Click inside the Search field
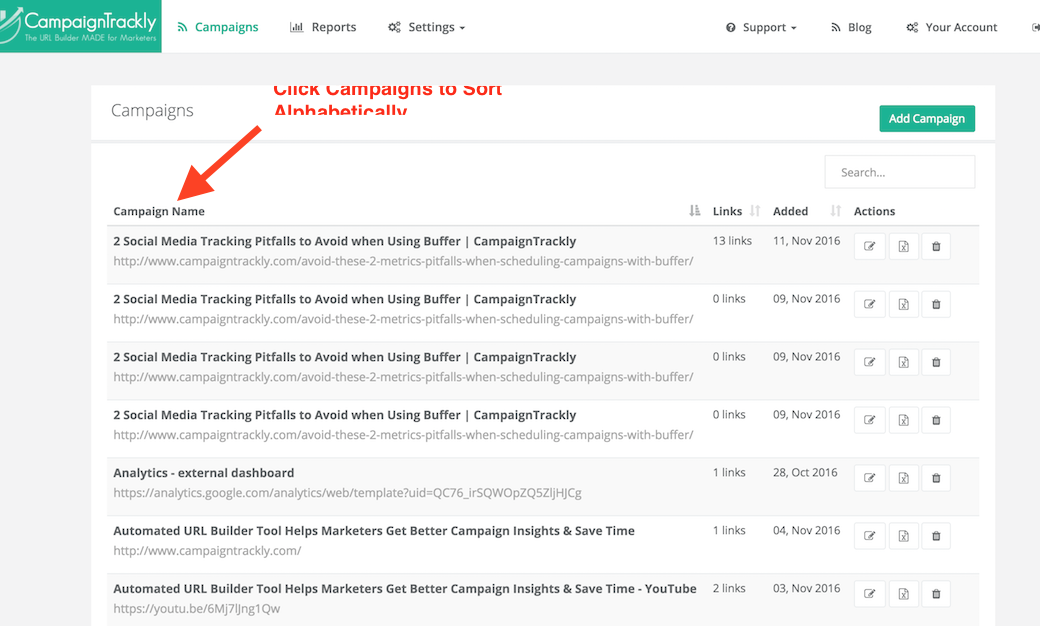 pos(899,171)
